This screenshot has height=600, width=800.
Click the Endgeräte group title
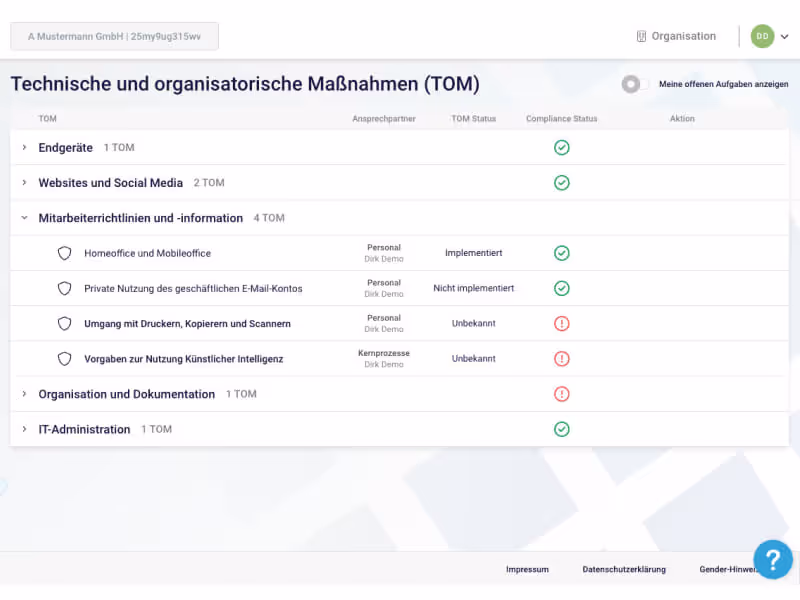[x=65, y=147]
